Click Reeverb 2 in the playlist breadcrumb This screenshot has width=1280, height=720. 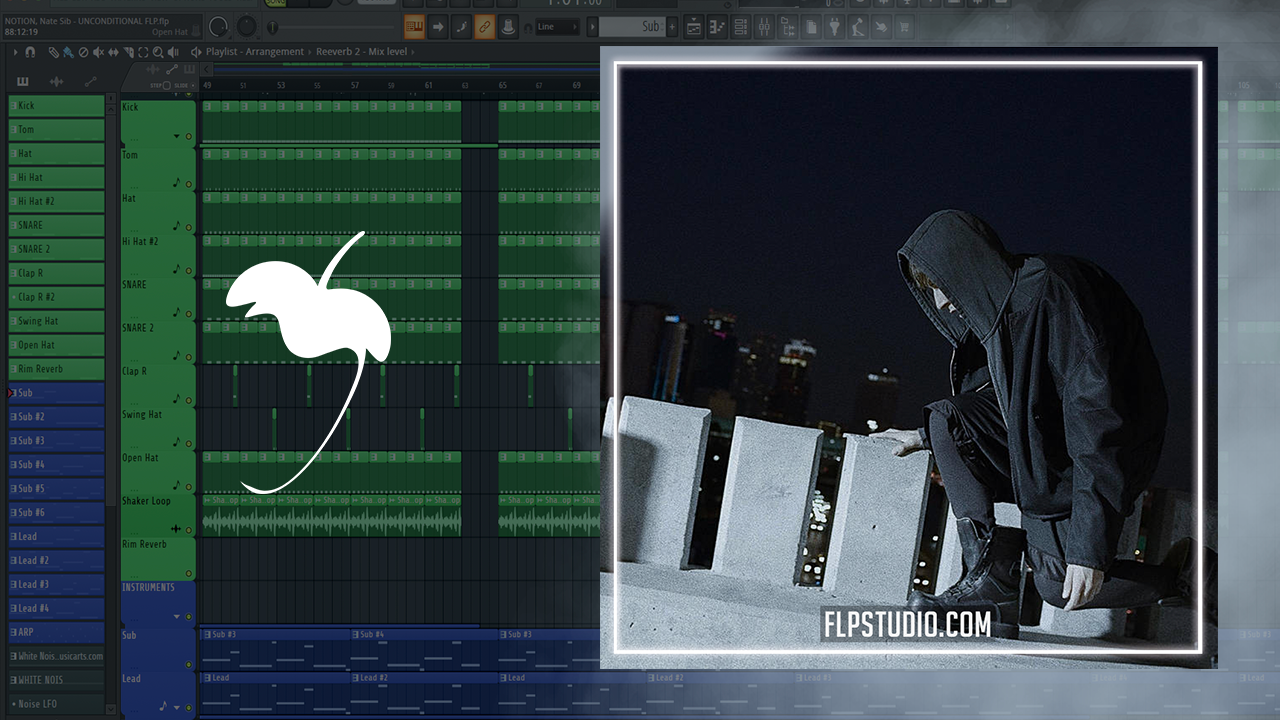[337, 52]
